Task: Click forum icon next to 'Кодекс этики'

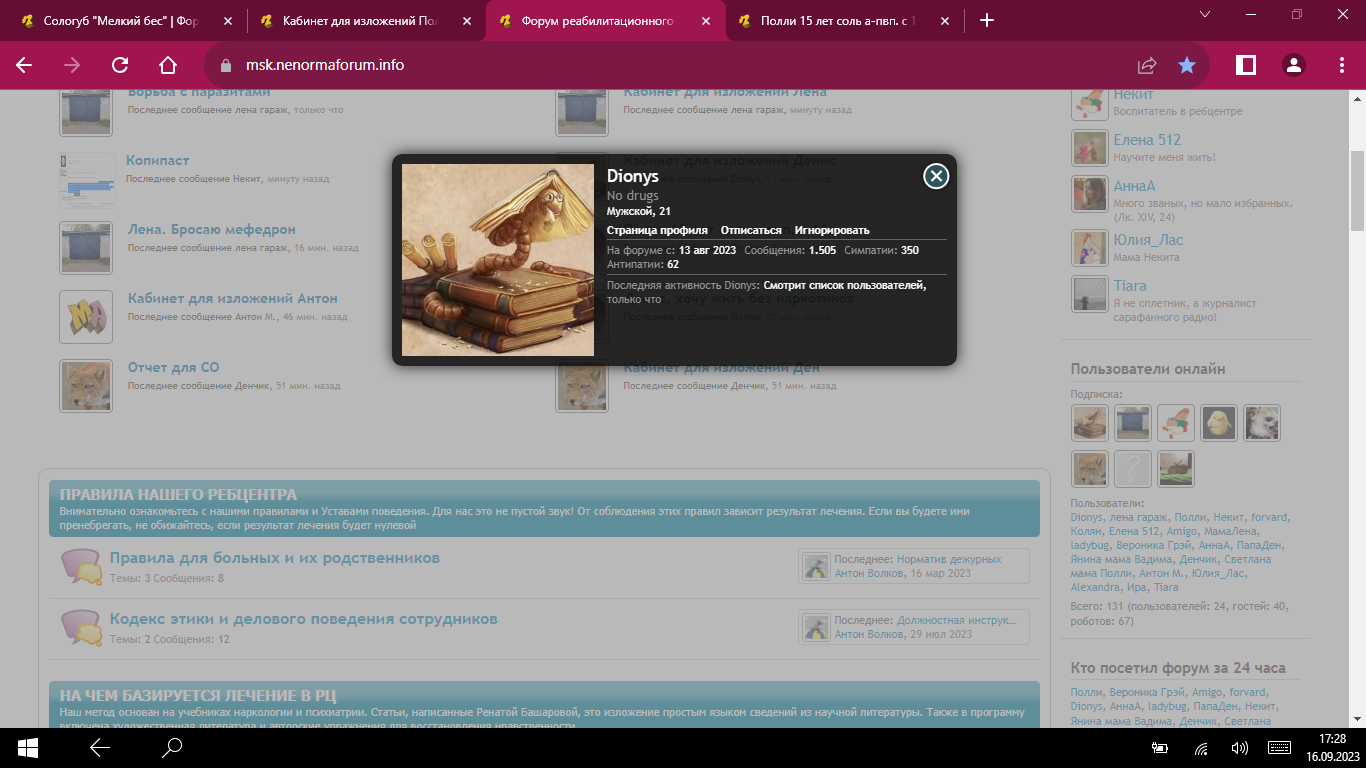Action: (82, 627)
